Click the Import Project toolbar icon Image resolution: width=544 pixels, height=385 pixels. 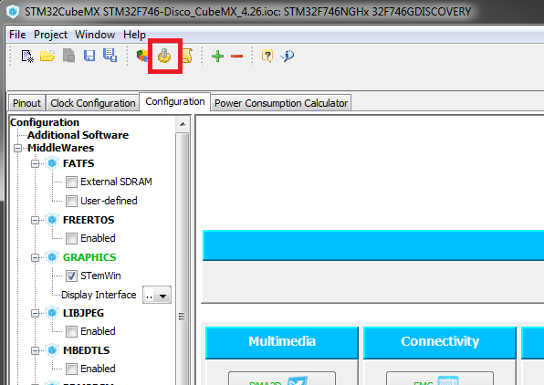coord(69,55)
